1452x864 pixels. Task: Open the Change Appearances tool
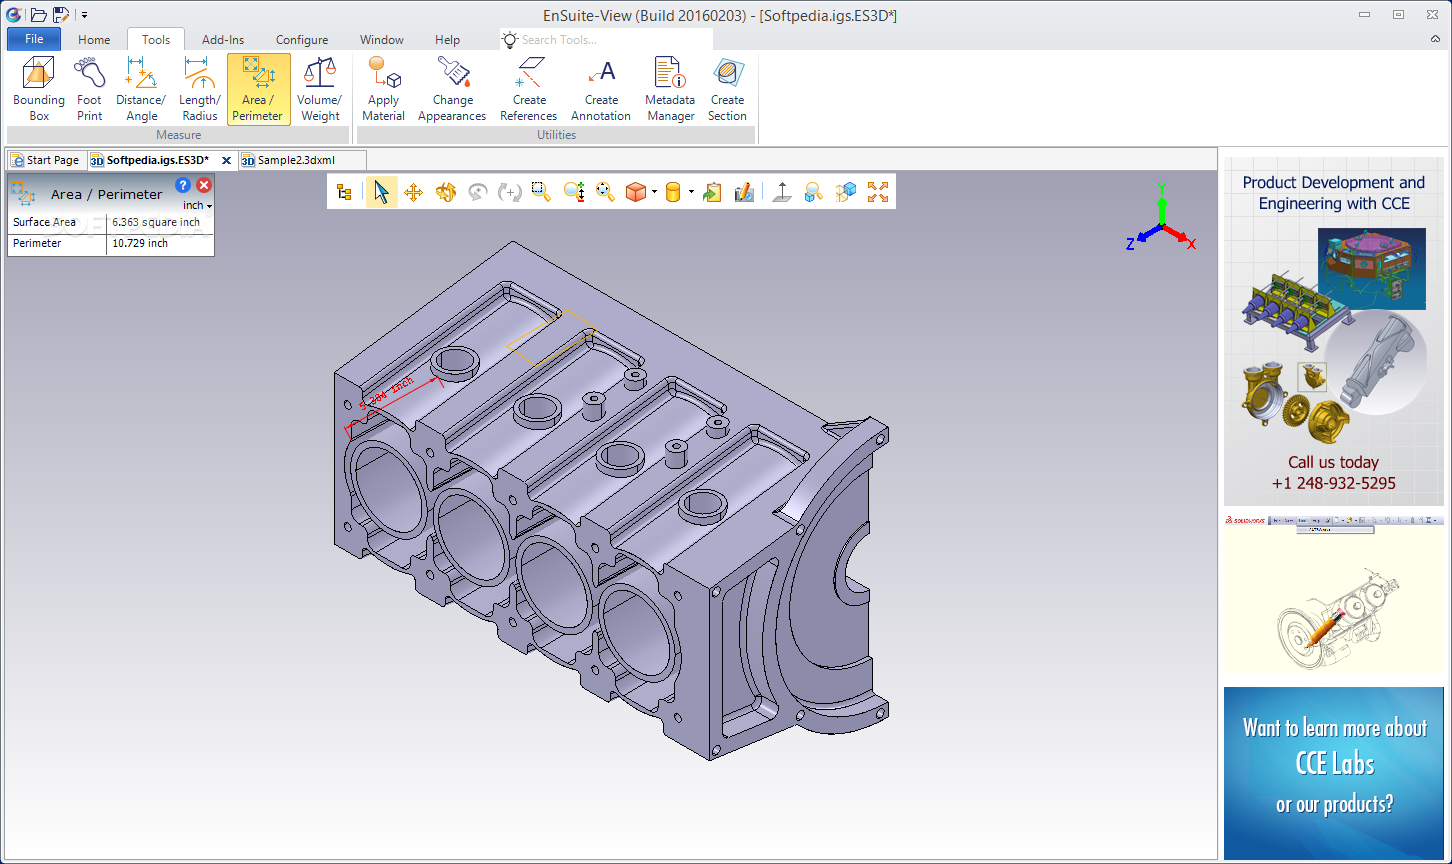point(452,89)
